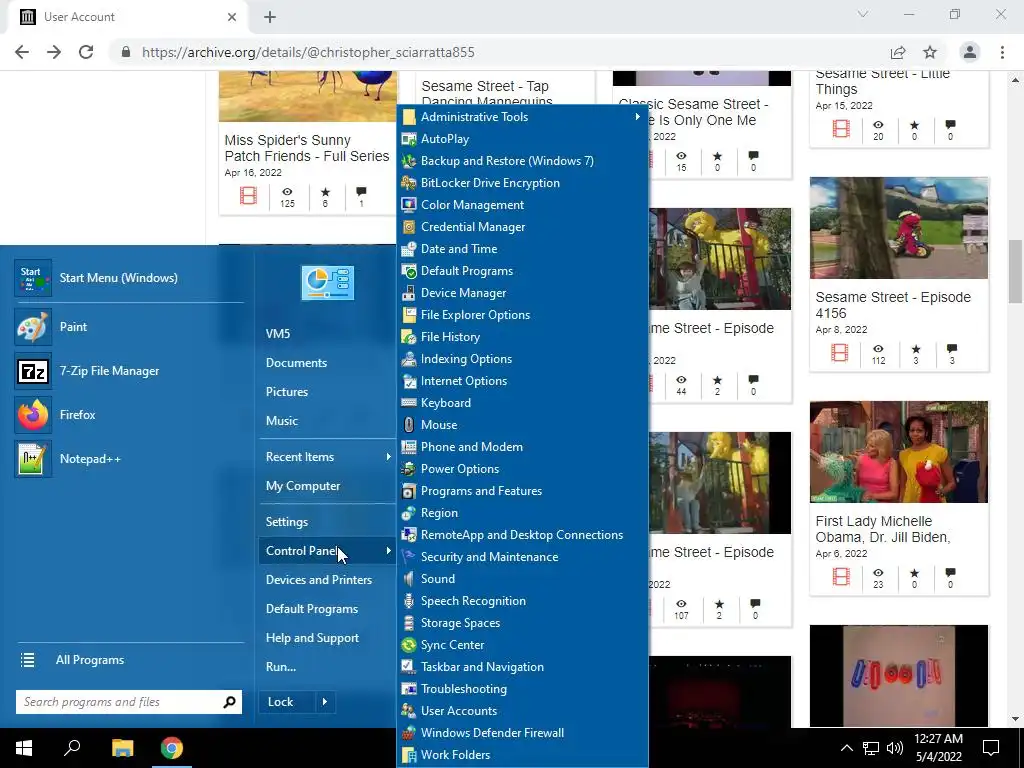Screen dimensions: 1024x768
Task: Open Chrome three-dot menu
Action: tap(1002, 52)
